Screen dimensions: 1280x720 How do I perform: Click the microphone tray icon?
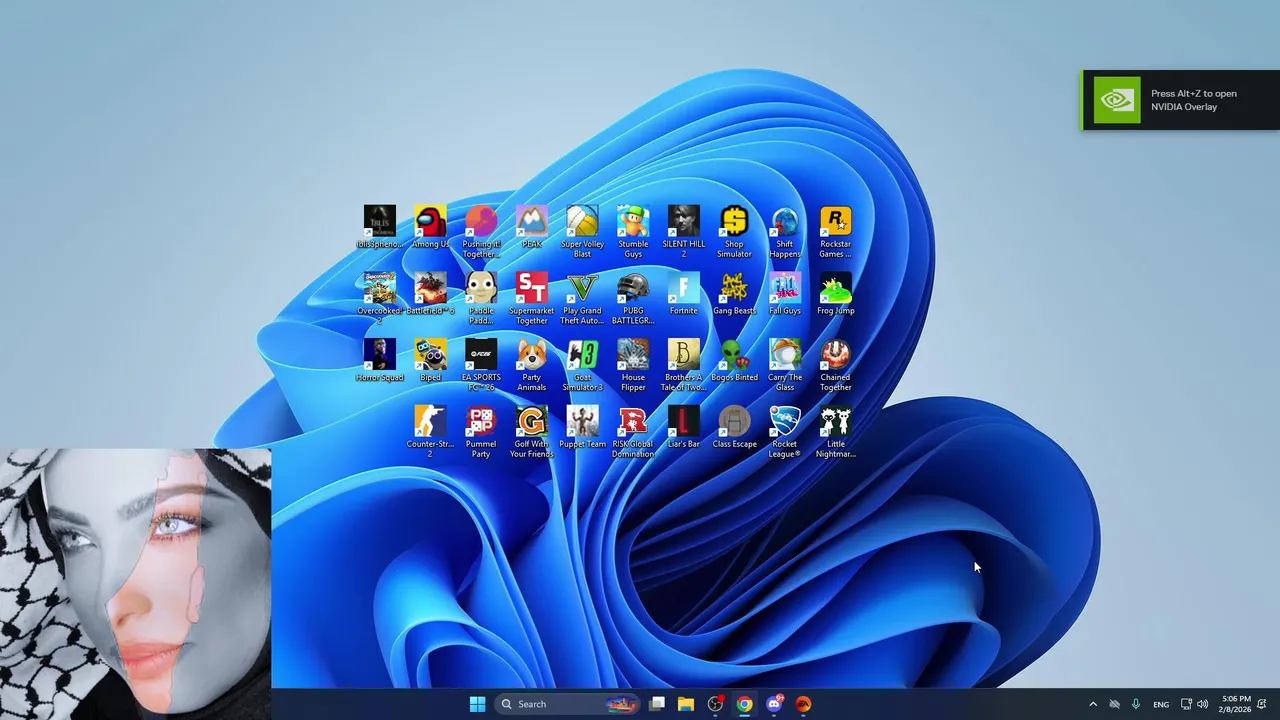1136,704
